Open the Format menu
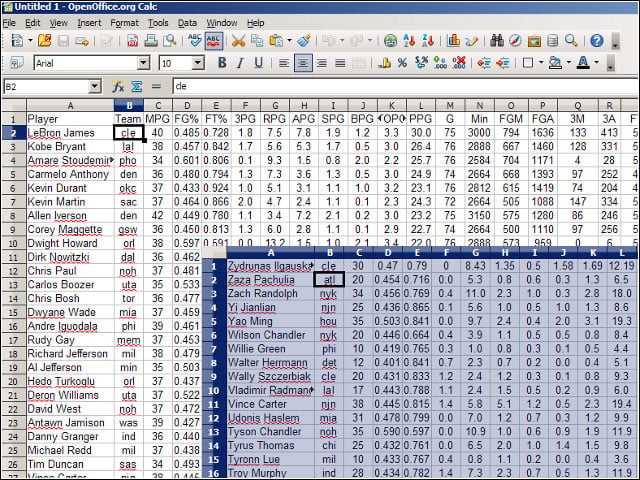The image size is (640, 480). pyautogui.click(x=124, y=23)
